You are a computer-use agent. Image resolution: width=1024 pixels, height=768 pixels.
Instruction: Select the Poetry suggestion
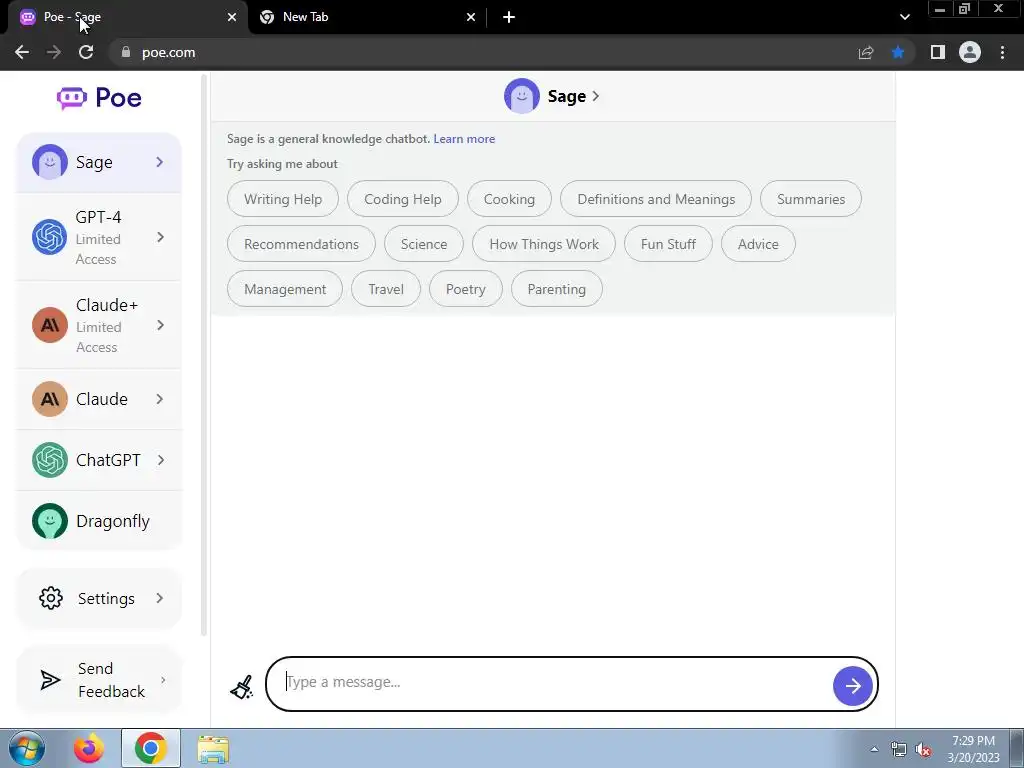(x=466, y=289)
